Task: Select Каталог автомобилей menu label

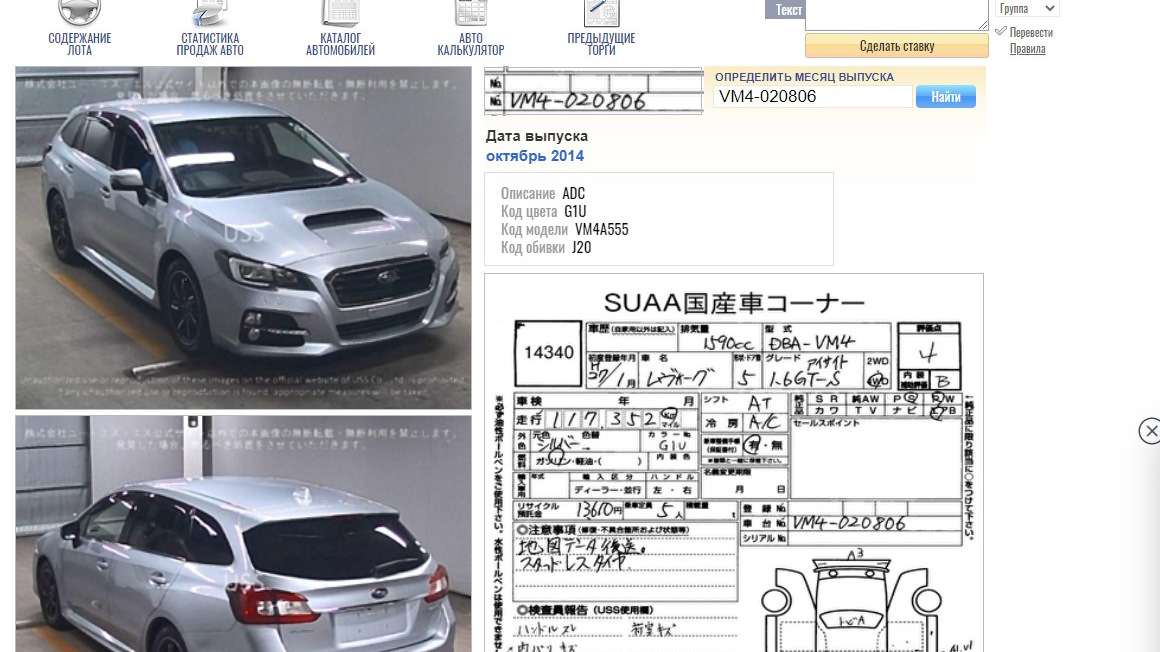Action: [x=340, y=44]
